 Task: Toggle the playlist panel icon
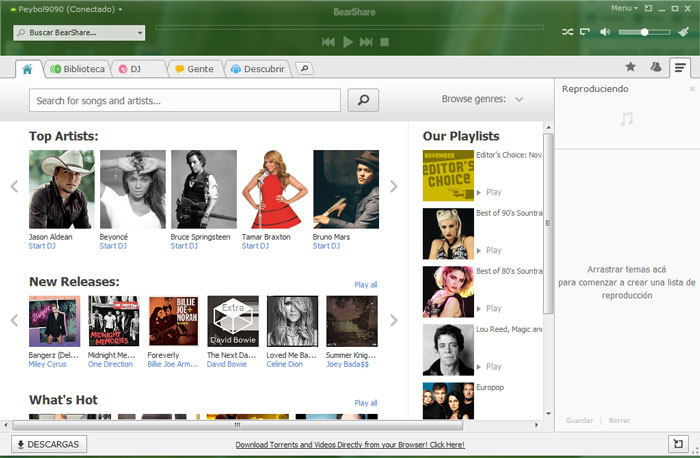pyautogui.click(x=680, y=68)
